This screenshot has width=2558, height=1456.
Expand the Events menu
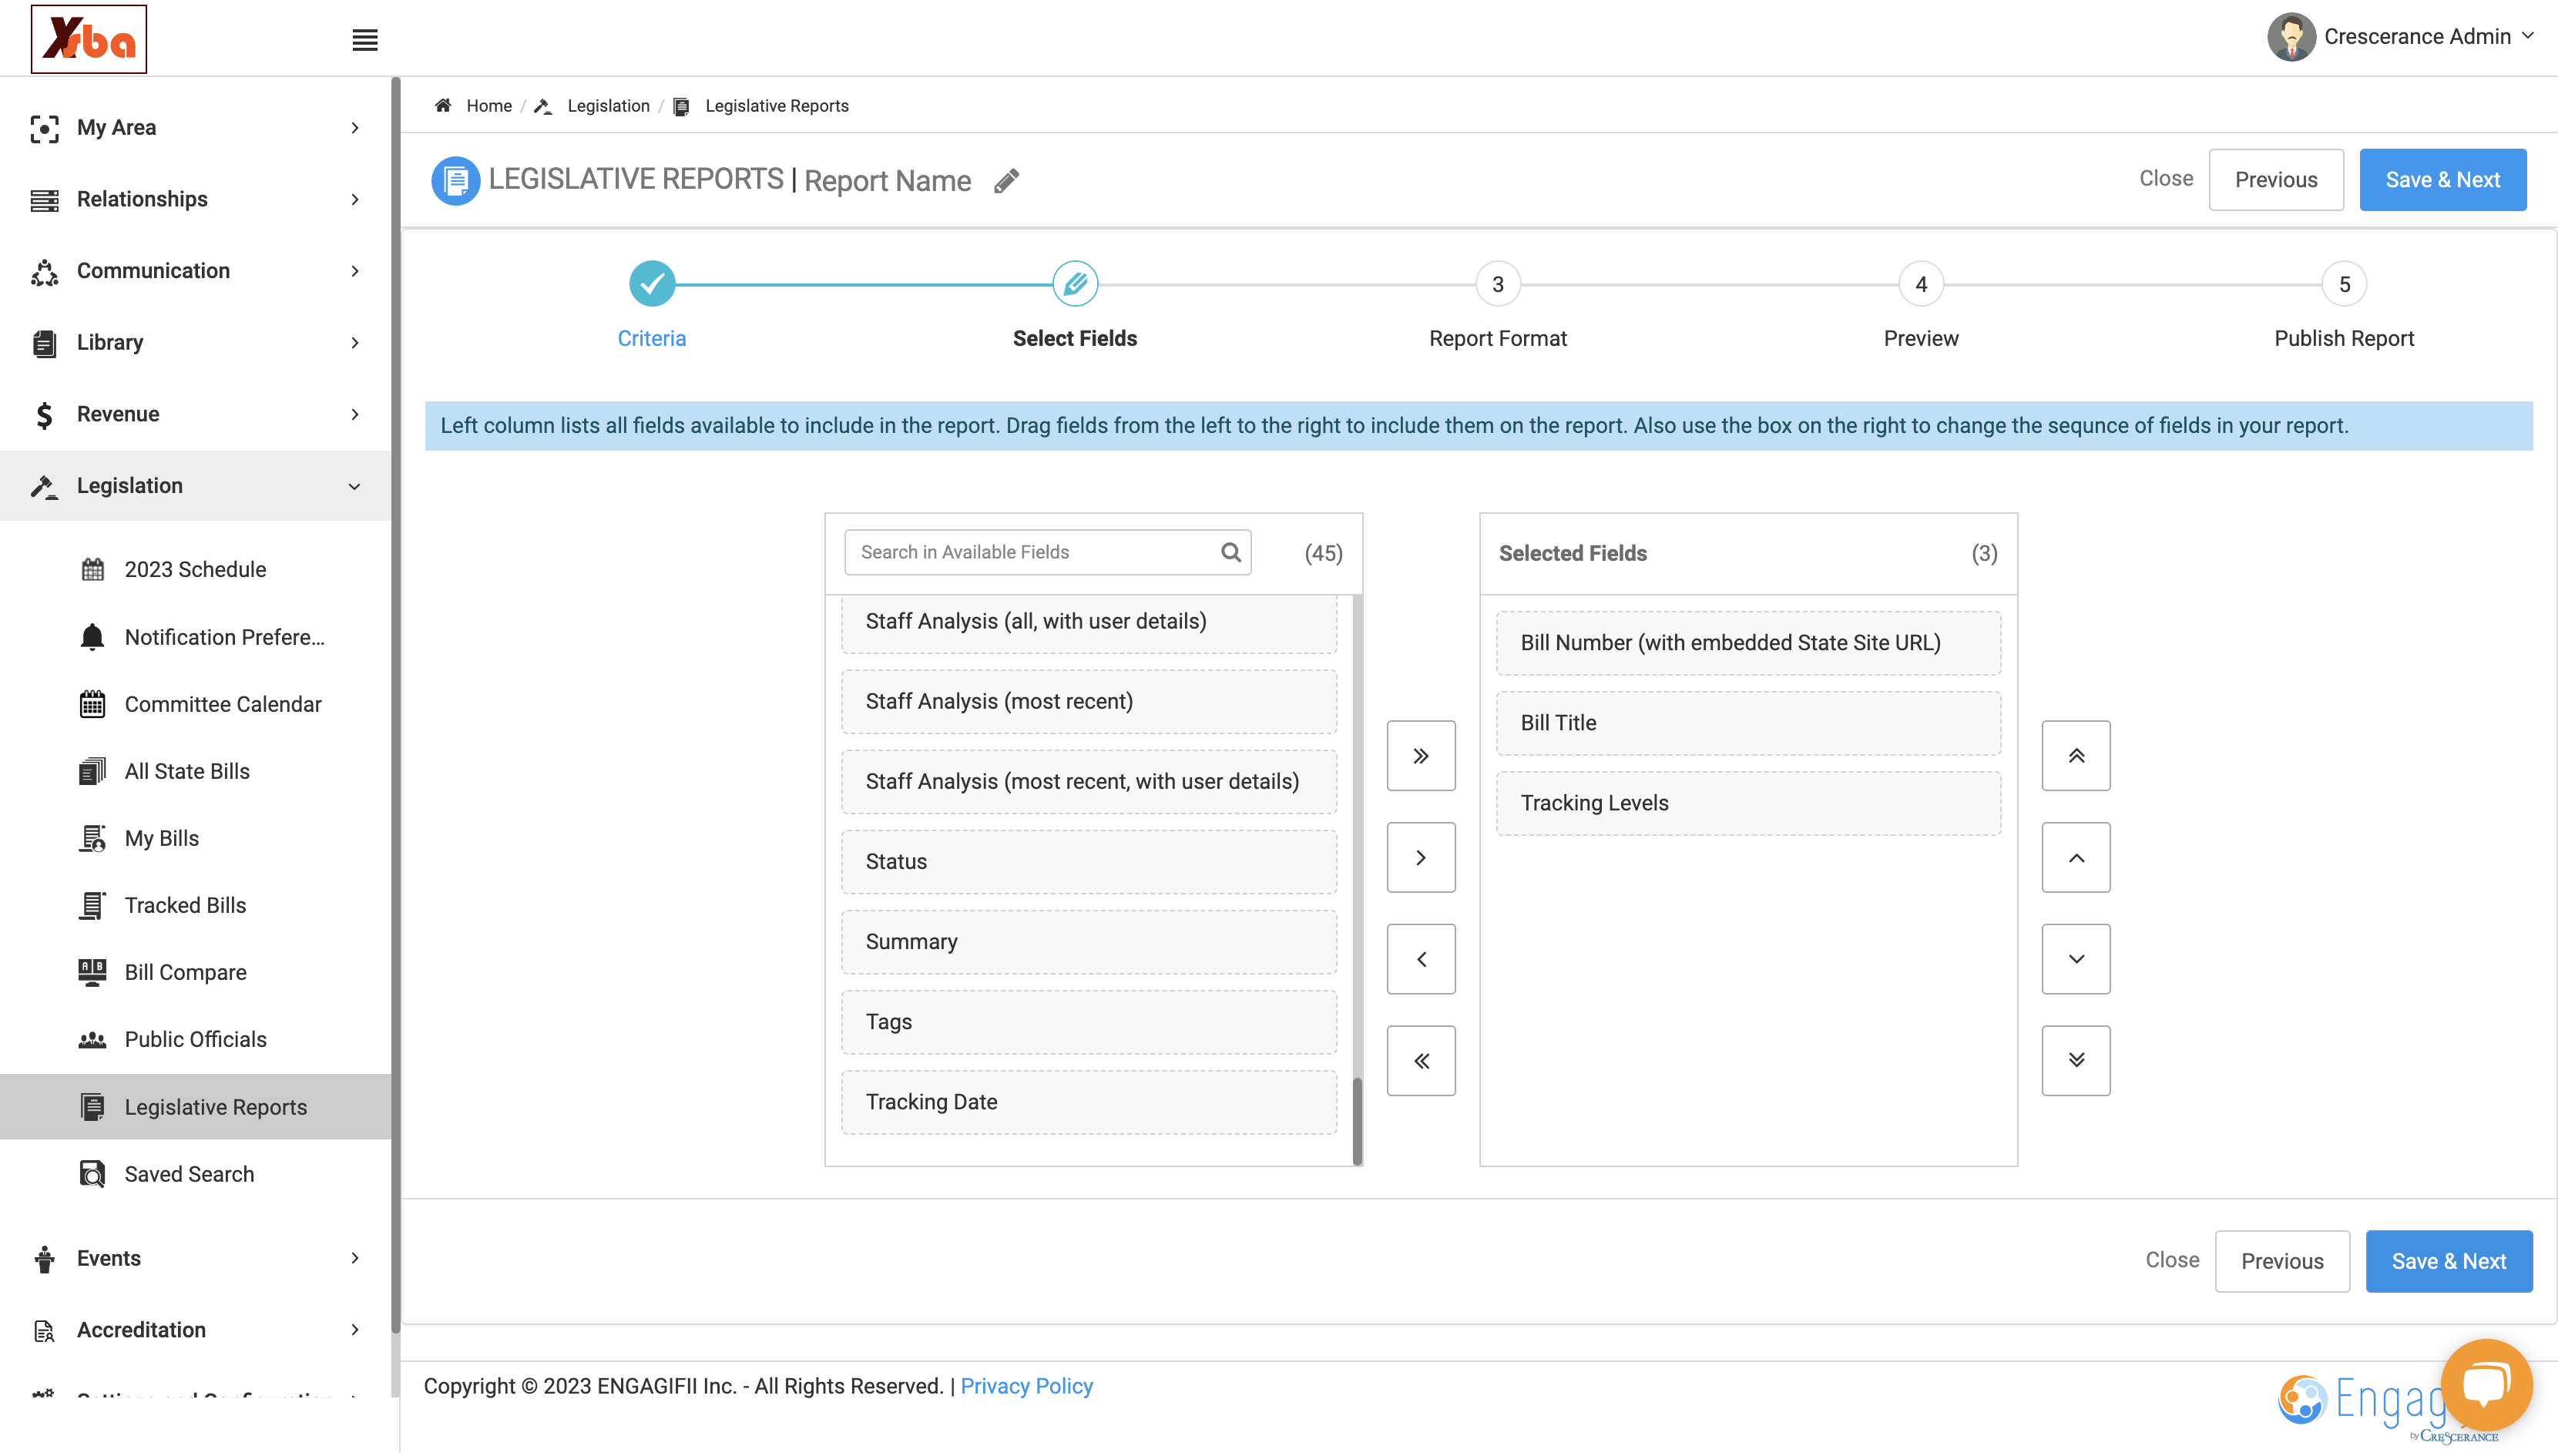click(x=196, y=1258)
